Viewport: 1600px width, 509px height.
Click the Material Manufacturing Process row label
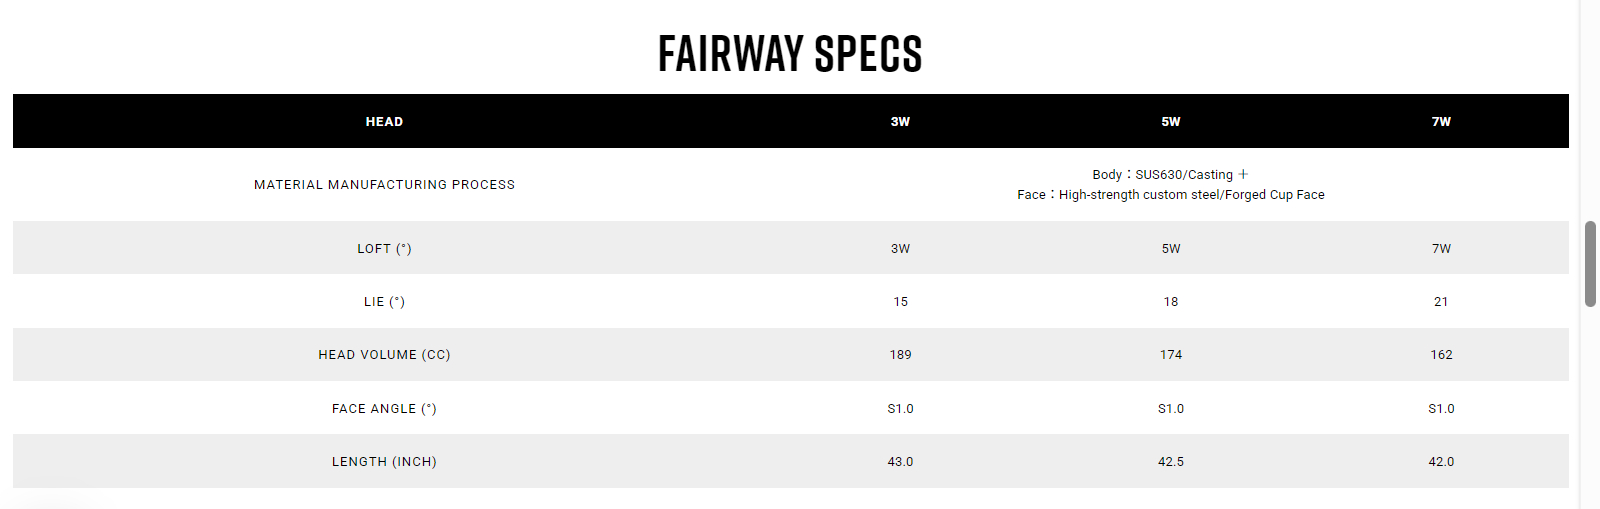point(384,185)
